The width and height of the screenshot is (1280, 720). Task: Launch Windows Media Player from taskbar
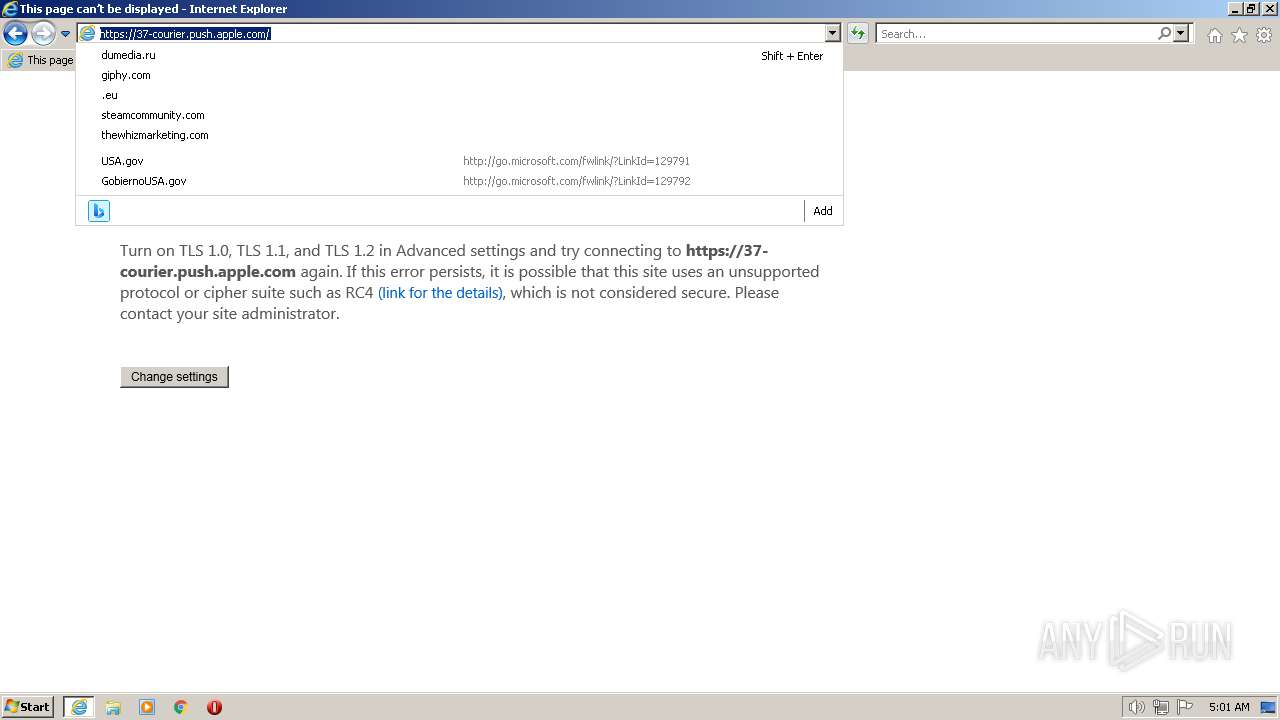pos(147,707)
